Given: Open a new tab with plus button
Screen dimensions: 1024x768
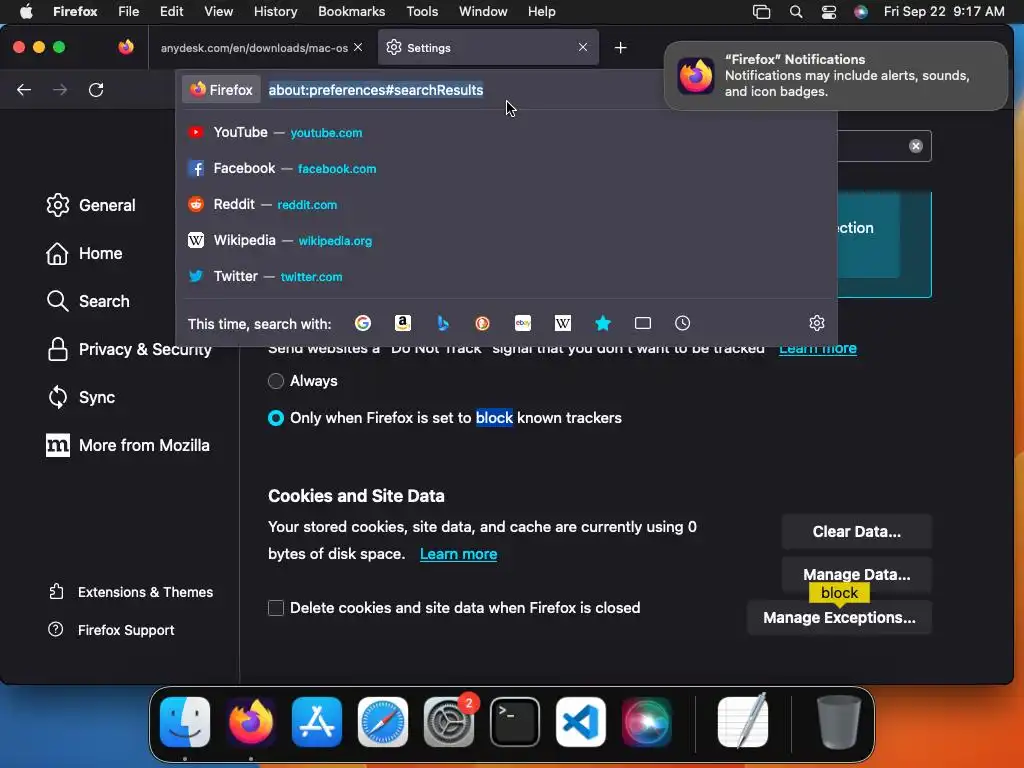Looking at the screenshot, I should click(620, 48).
